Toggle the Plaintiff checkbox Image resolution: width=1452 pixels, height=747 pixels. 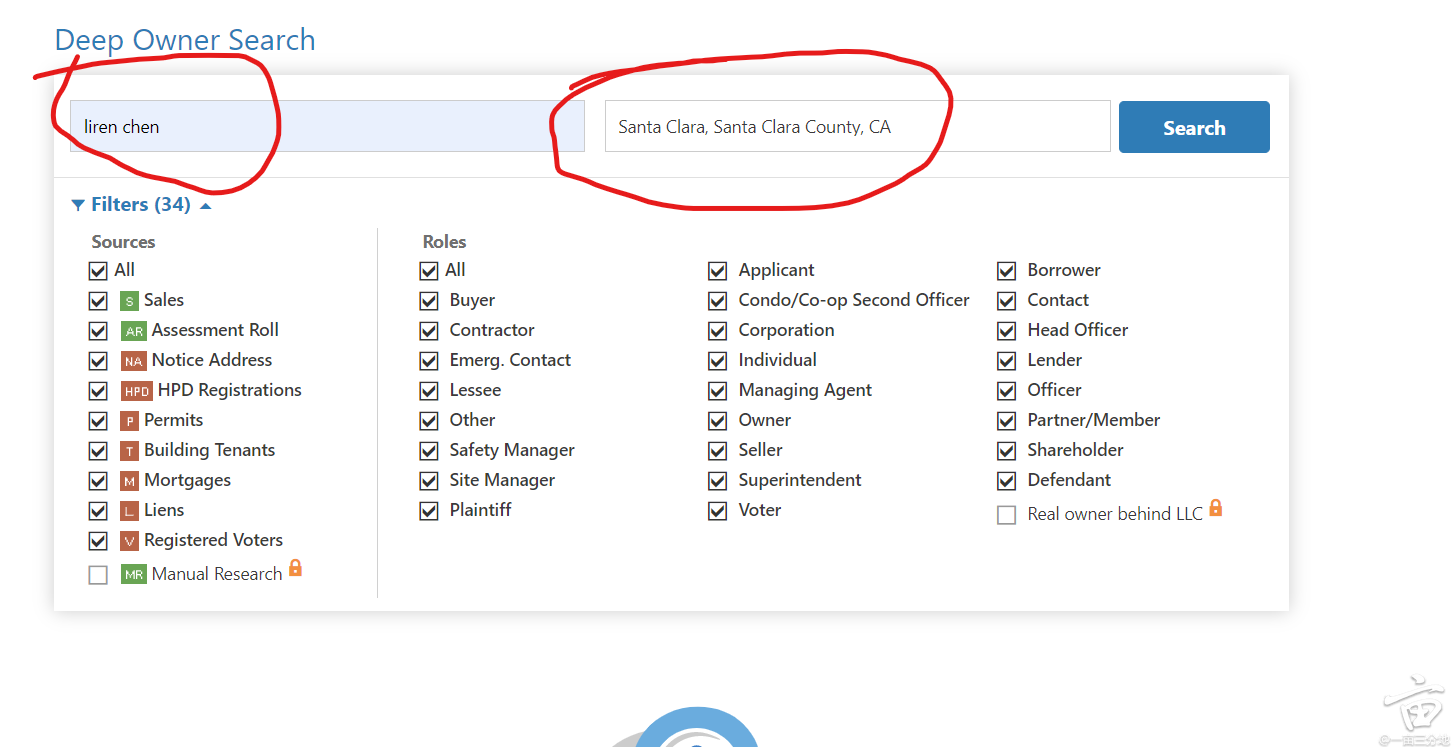[x=429, y=511]
